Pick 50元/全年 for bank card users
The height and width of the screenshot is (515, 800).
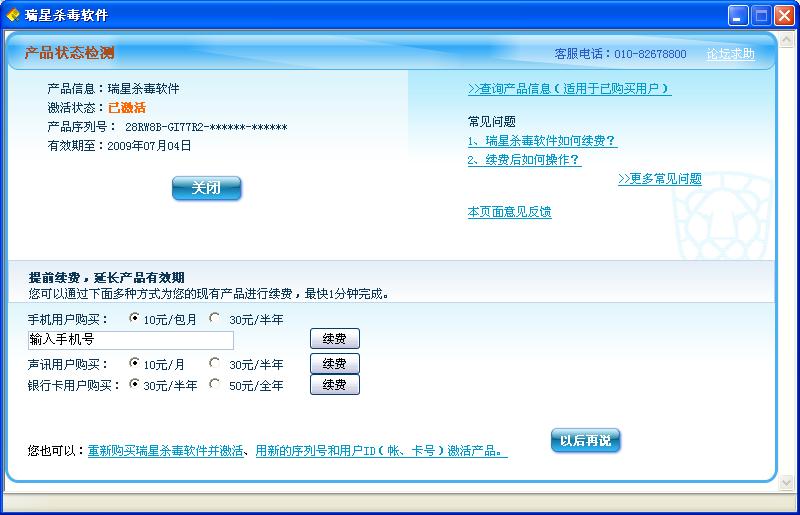(215, 384)
